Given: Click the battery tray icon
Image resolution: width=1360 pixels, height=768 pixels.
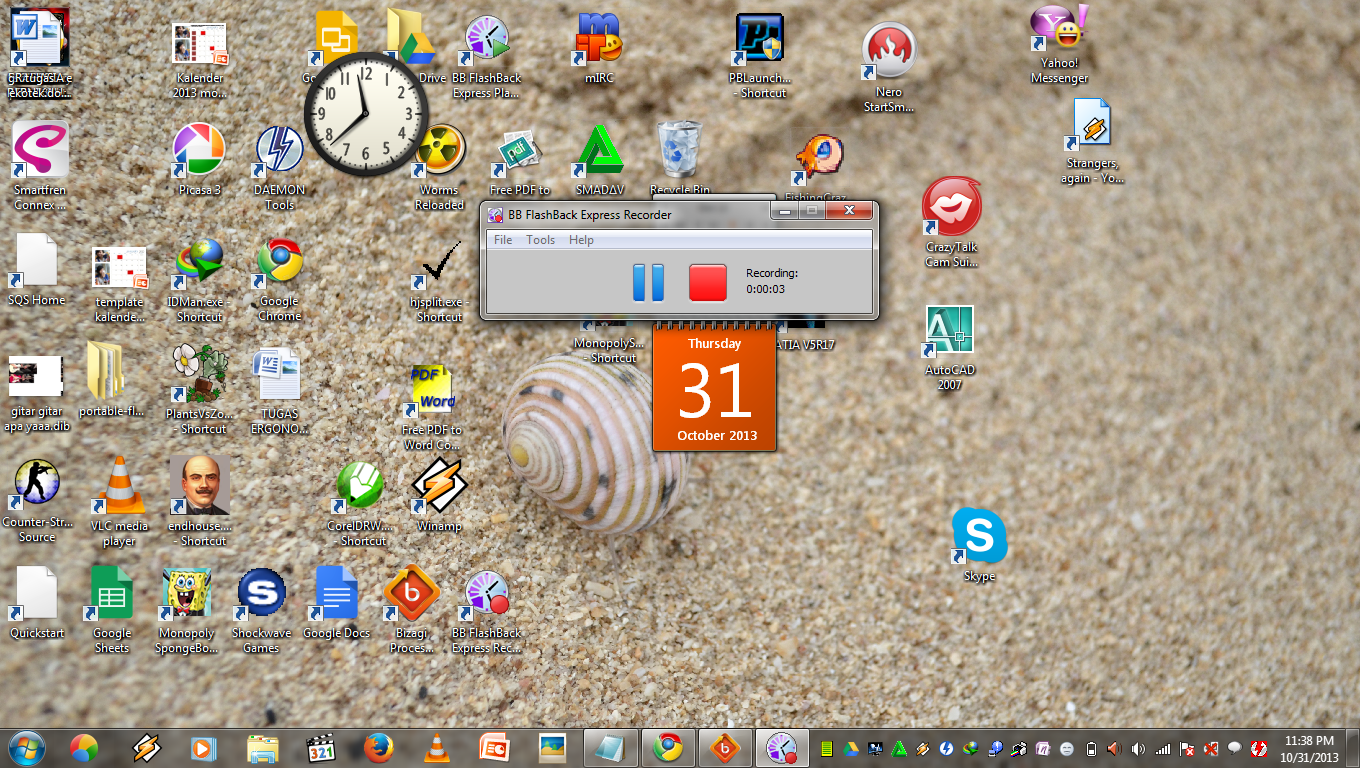Looking at the screenshot, I should coord(1091,748).
